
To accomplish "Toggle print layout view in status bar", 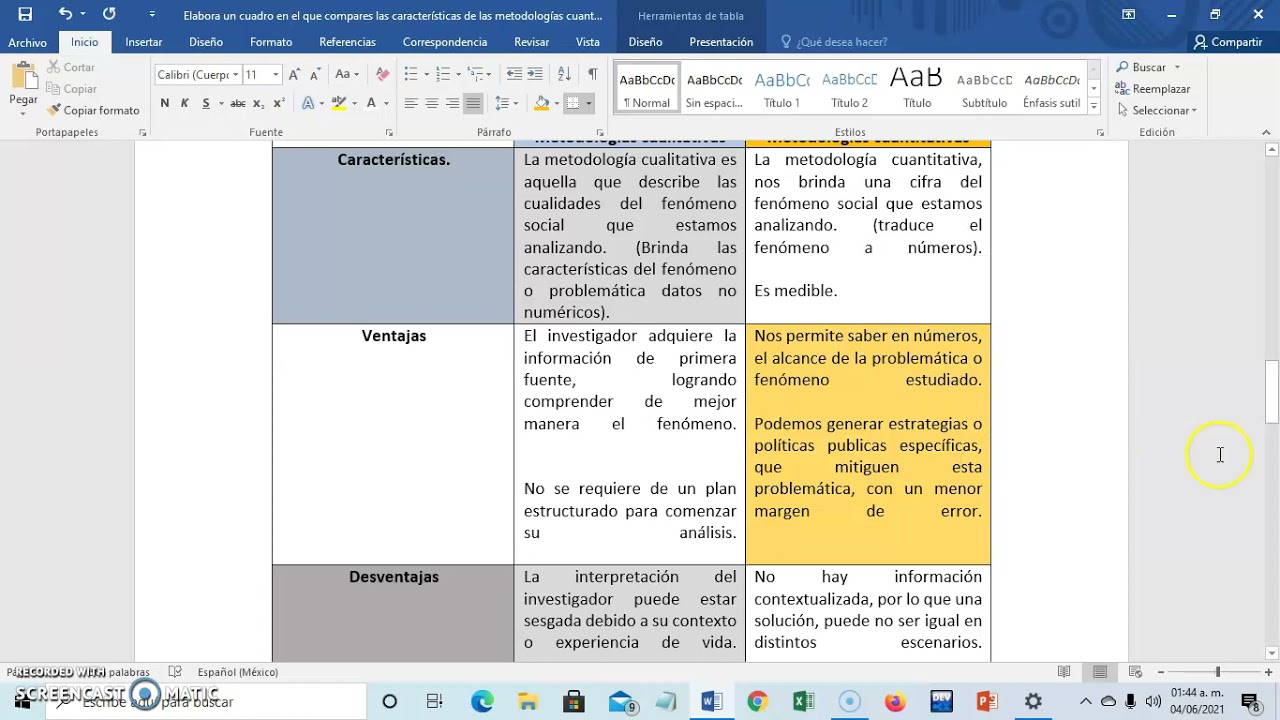I will tap(1100, 672).
